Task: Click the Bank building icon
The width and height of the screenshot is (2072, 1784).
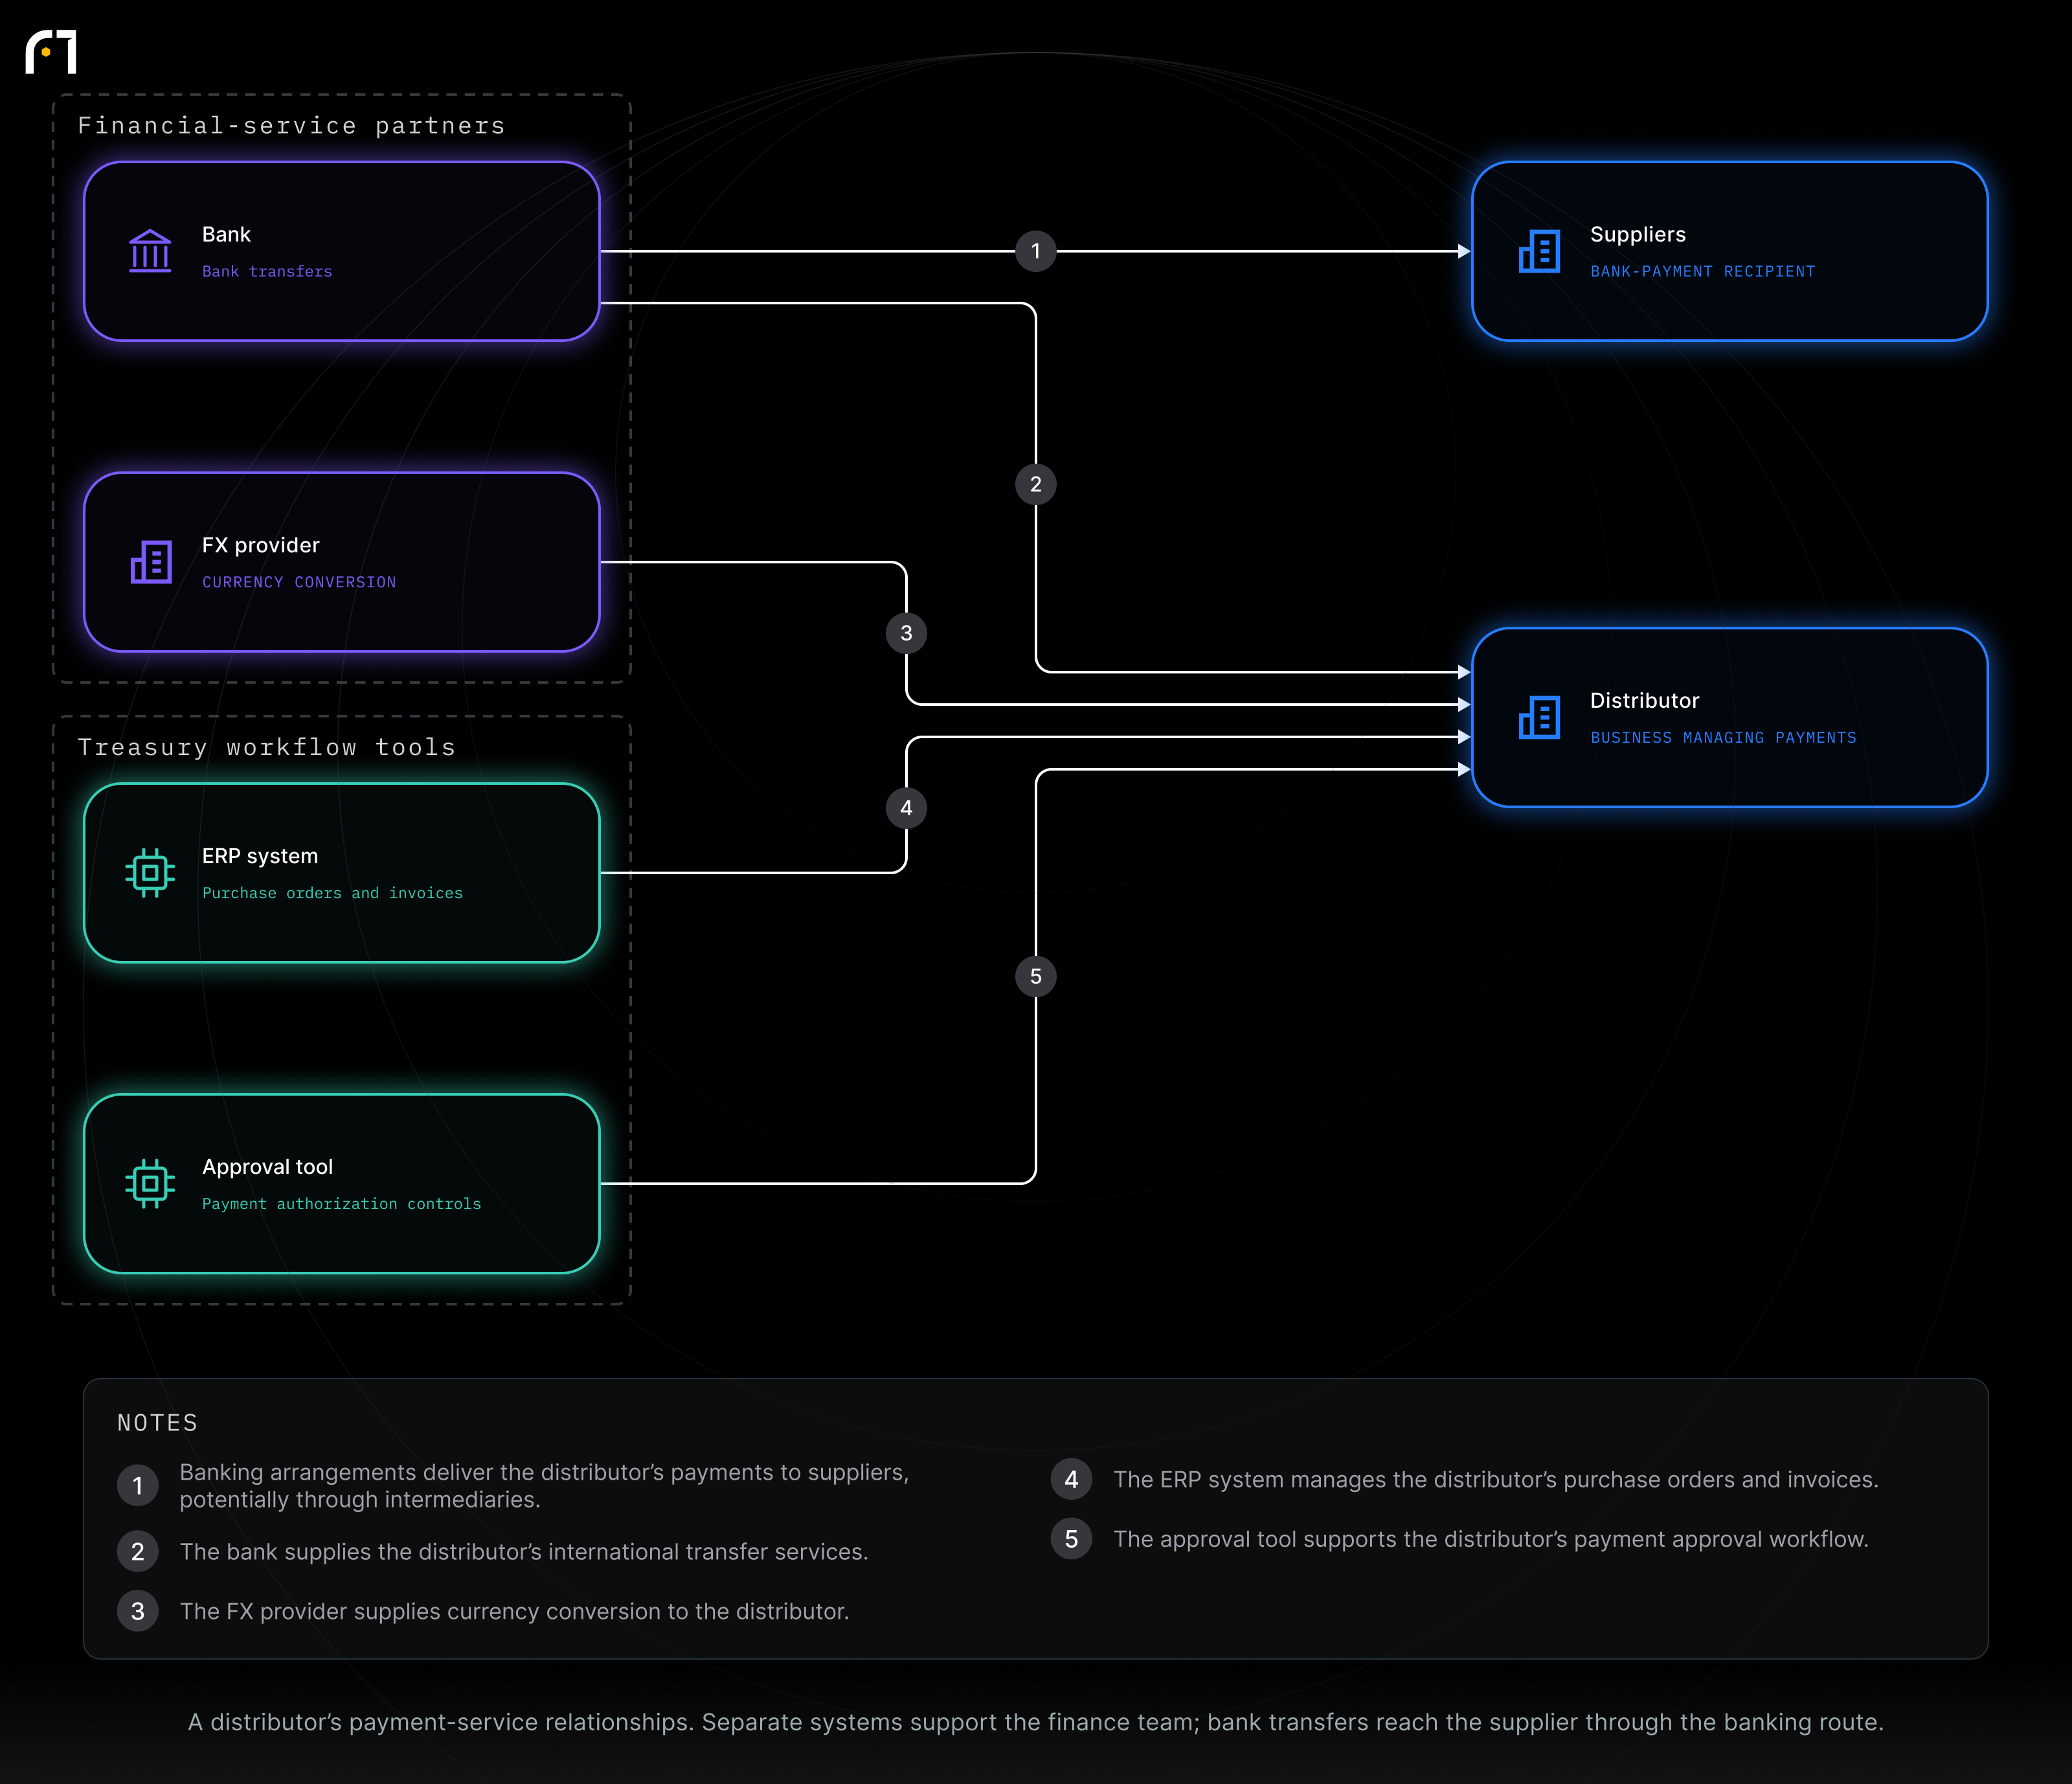Action: (x=150, y=251)
